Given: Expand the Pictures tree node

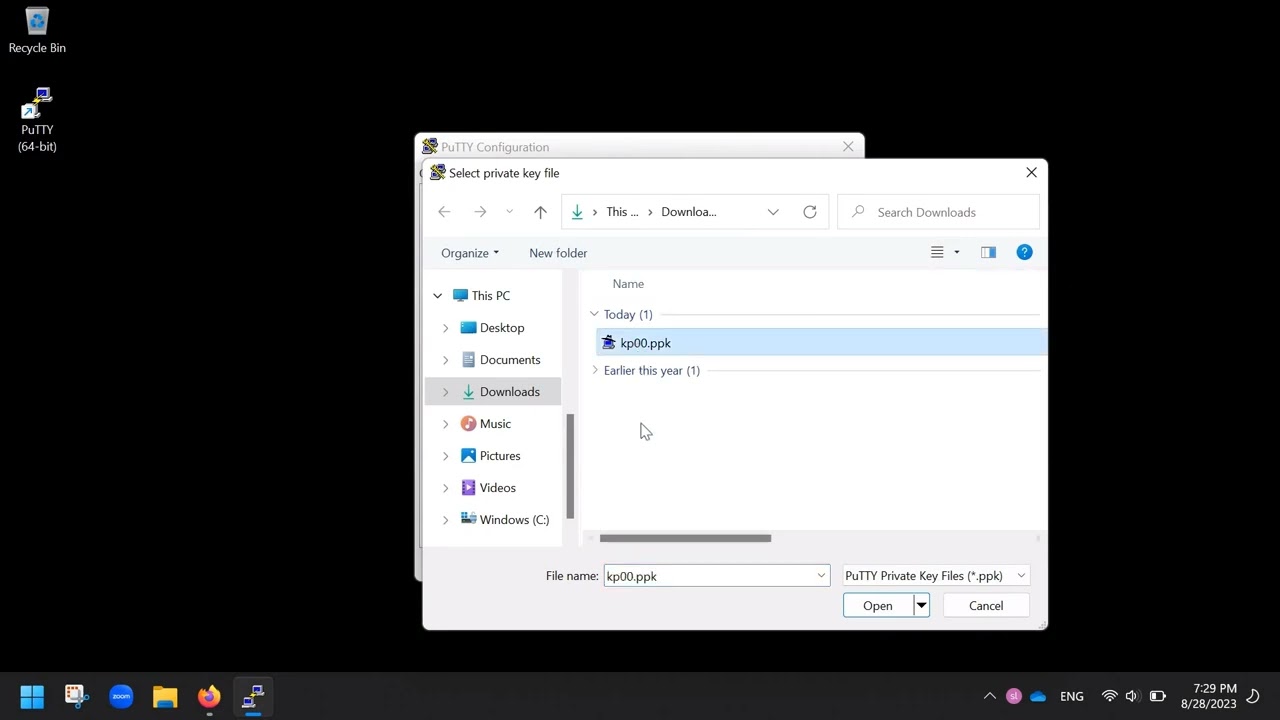Looking at the screenshot, I should pos(446,456).
